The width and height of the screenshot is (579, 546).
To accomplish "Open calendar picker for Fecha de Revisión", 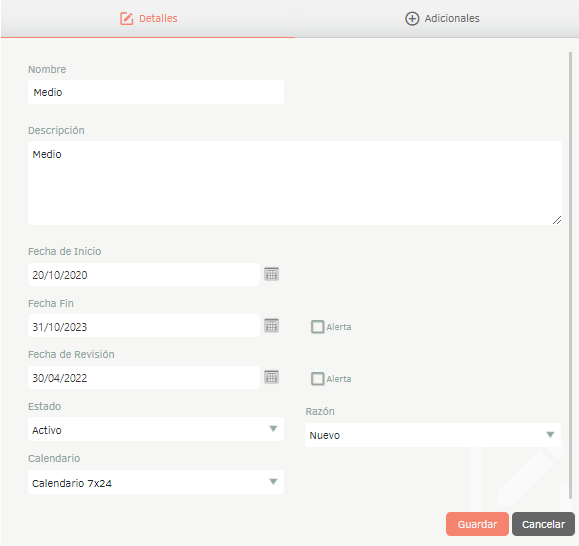I will [271, 377].
